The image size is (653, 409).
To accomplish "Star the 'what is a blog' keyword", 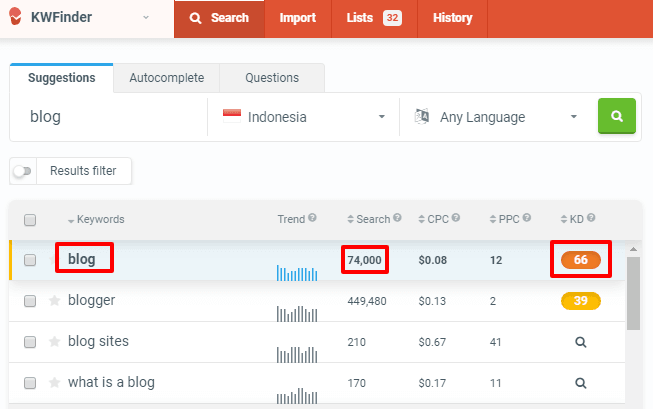I will coord(54,382).
